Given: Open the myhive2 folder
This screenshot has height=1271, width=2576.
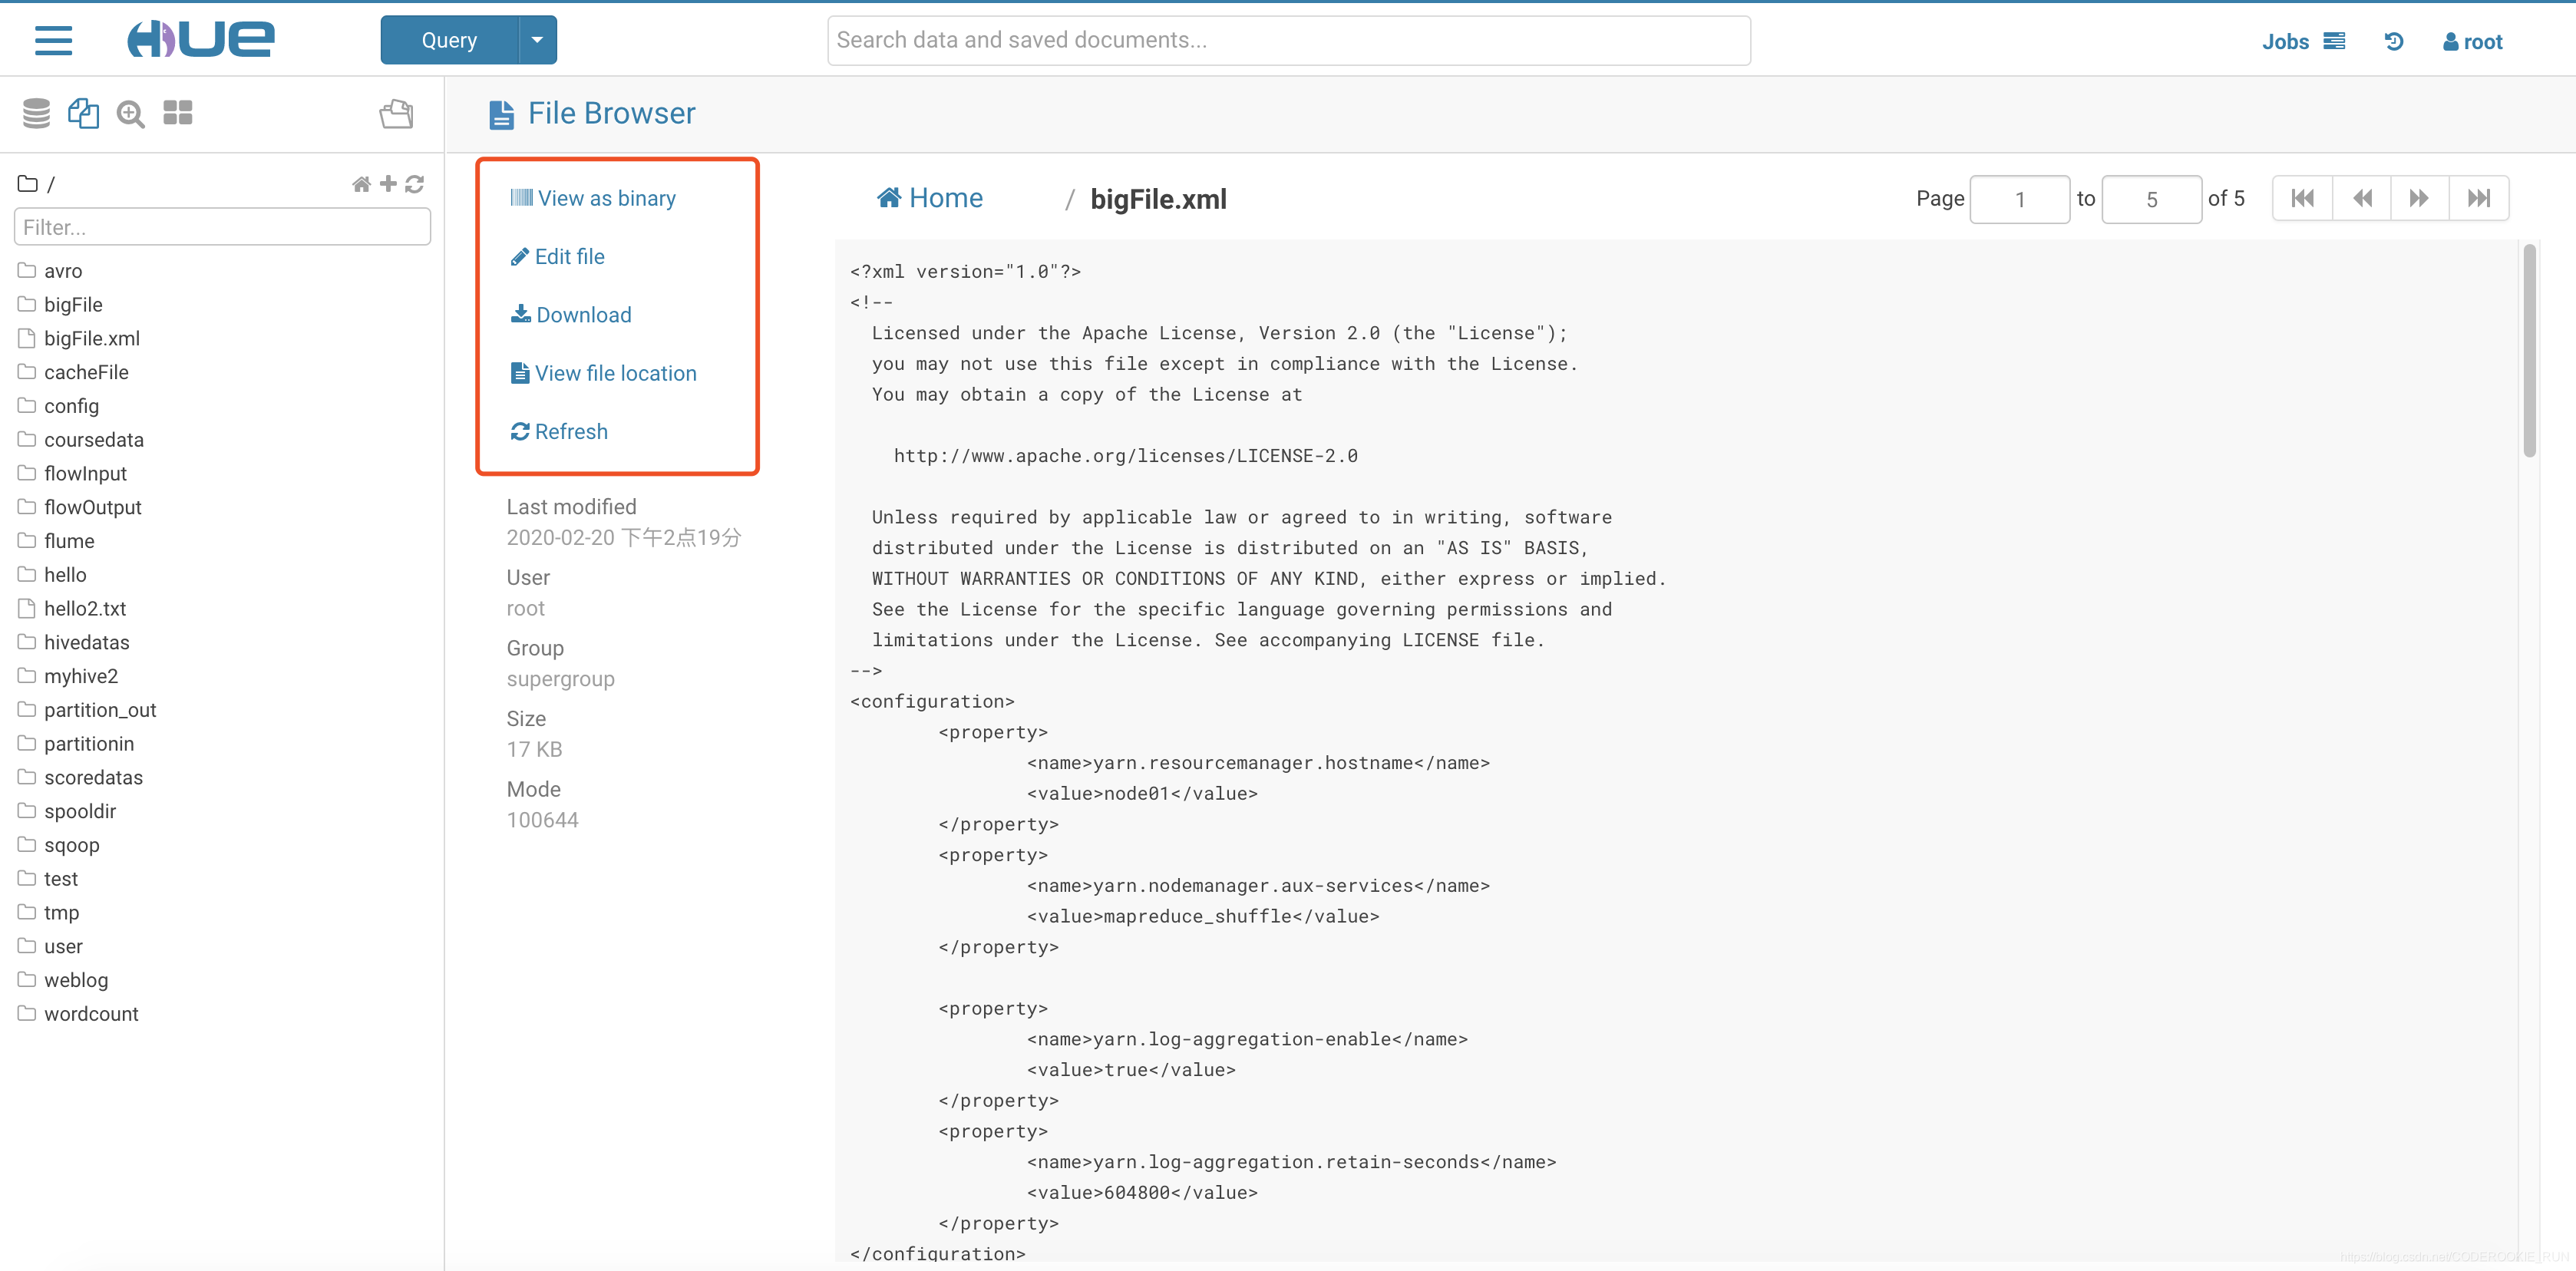Looking at the screenshot, I should [80, 676].
